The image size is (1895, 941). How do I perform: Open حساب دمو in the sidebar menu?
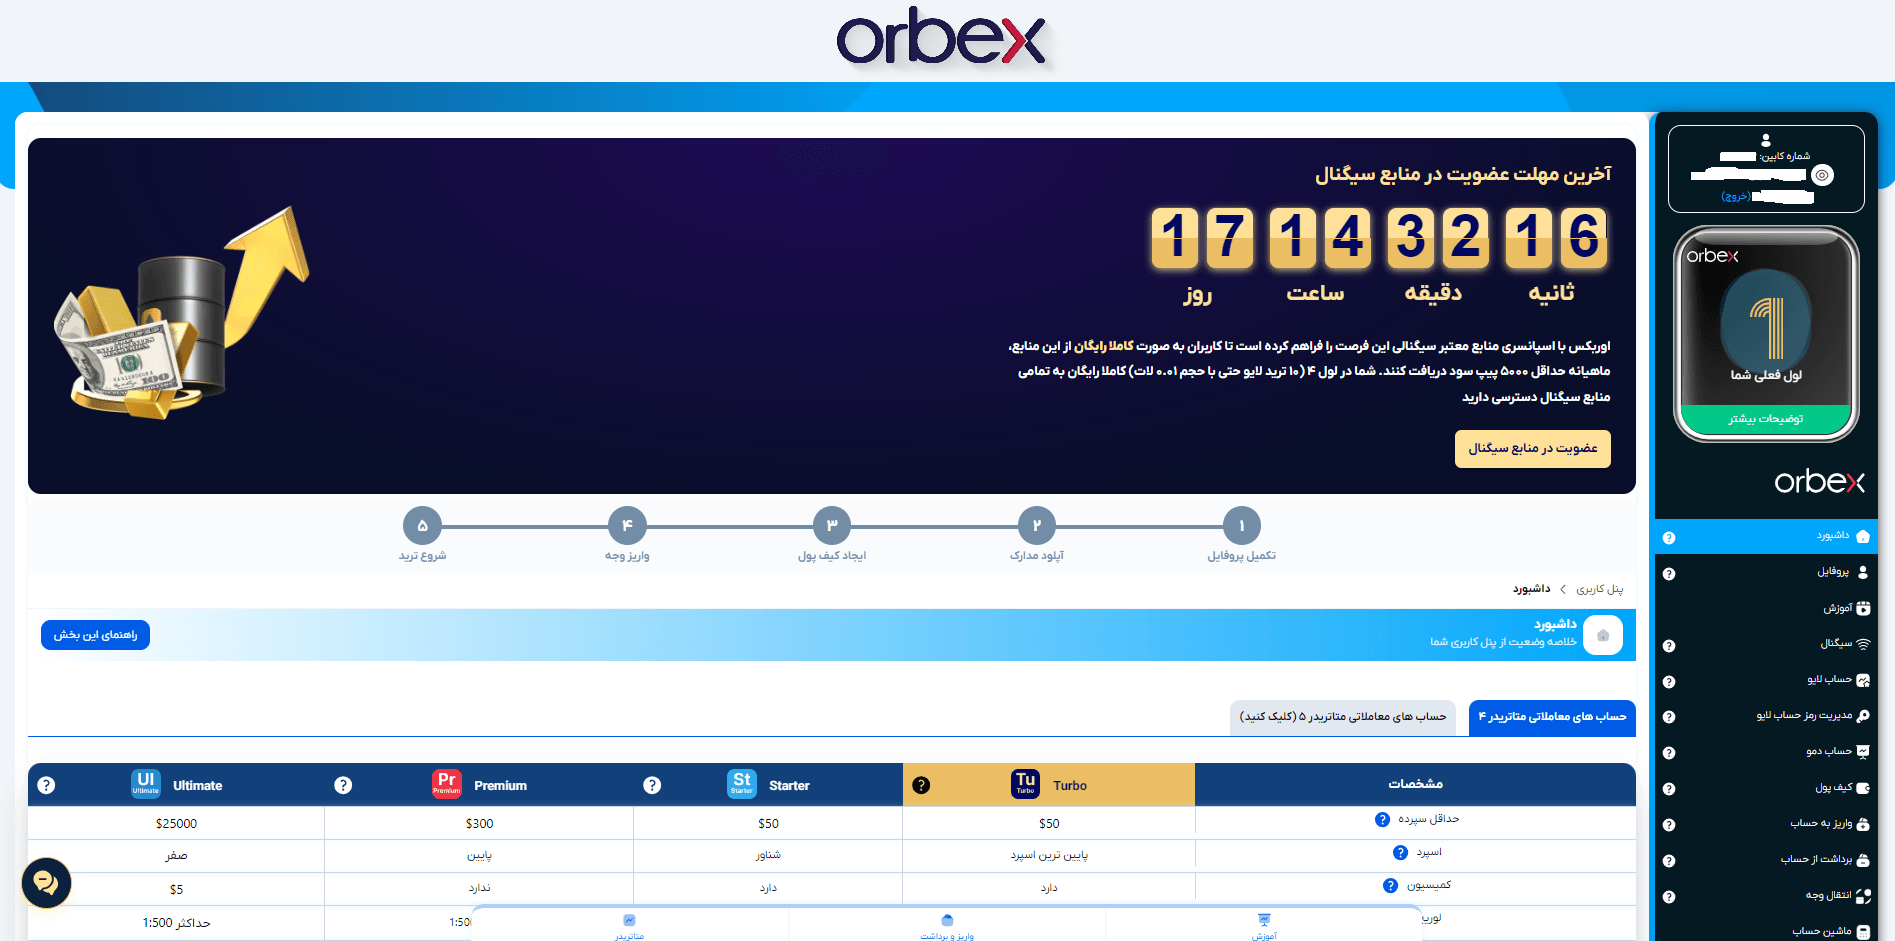tap(1766, 752)
